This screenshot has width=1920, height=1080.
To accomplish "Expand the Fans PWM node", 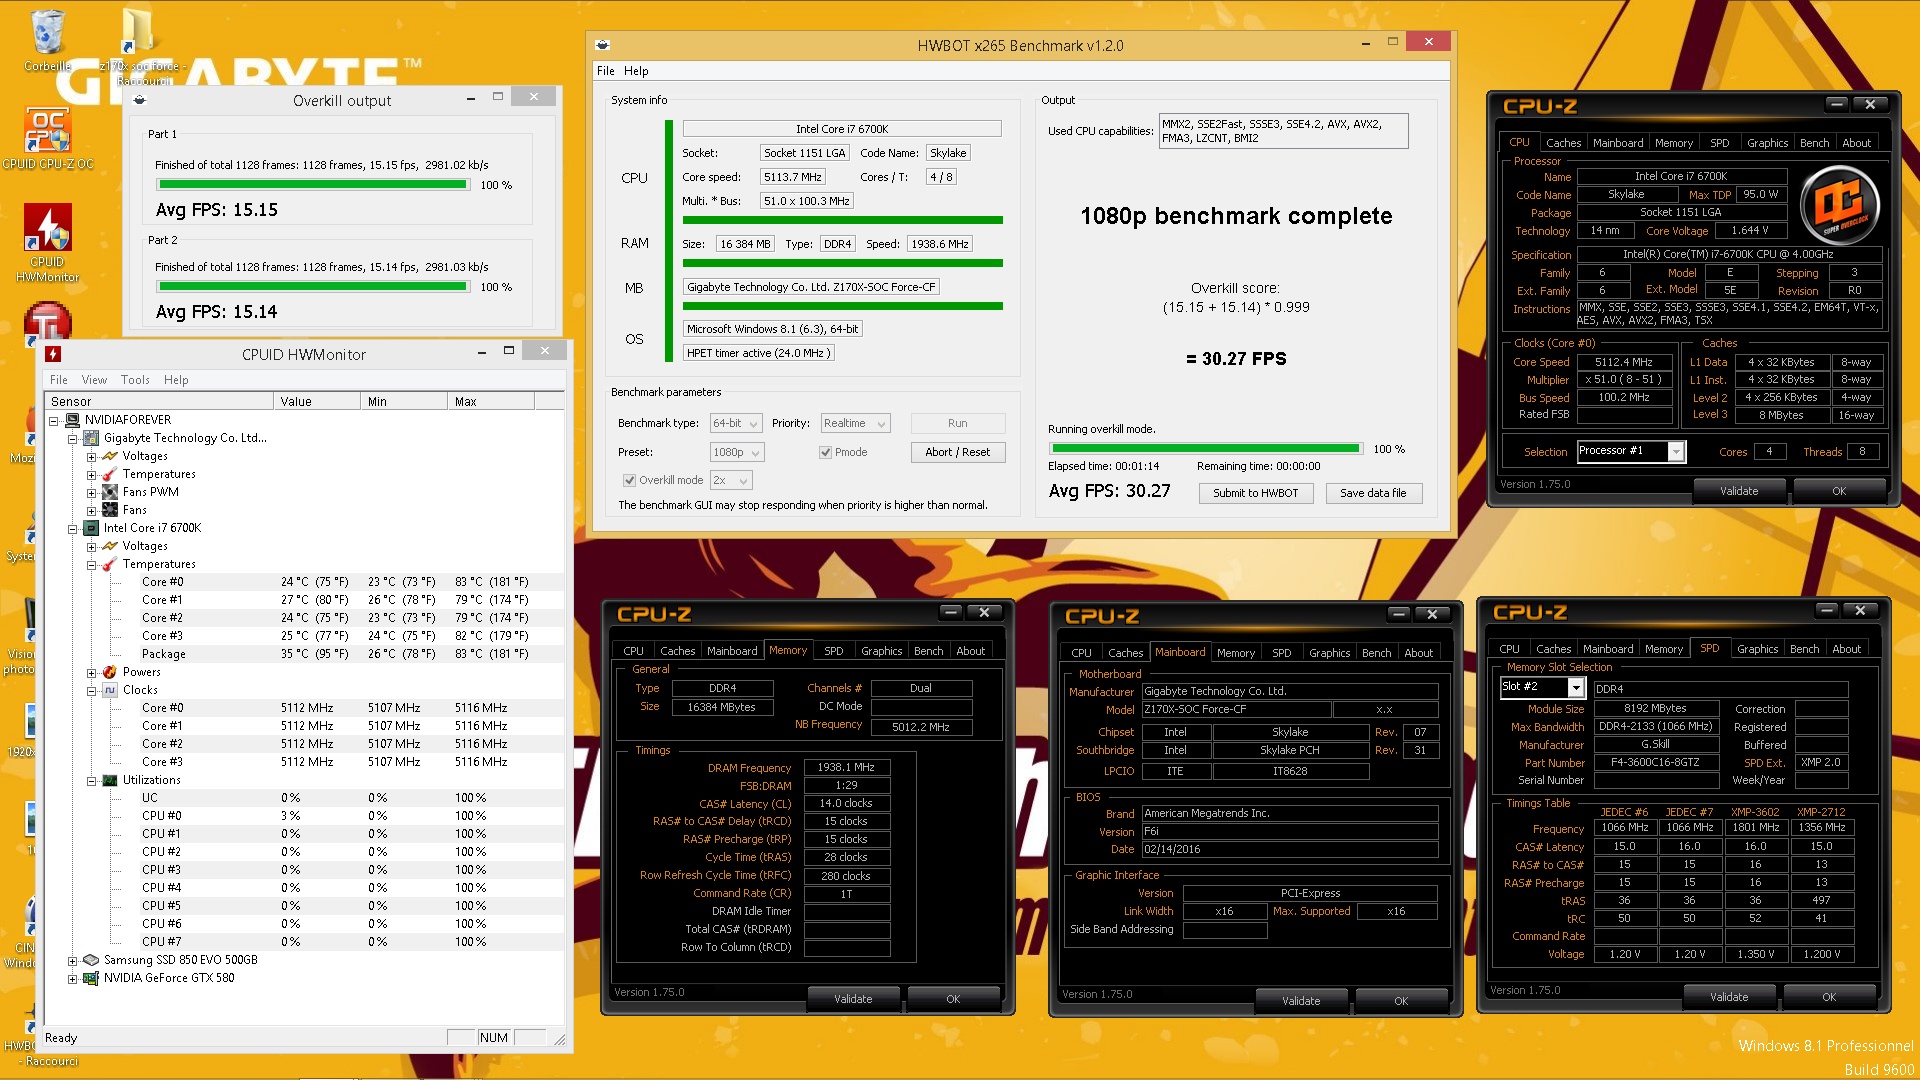I will 91,492.
